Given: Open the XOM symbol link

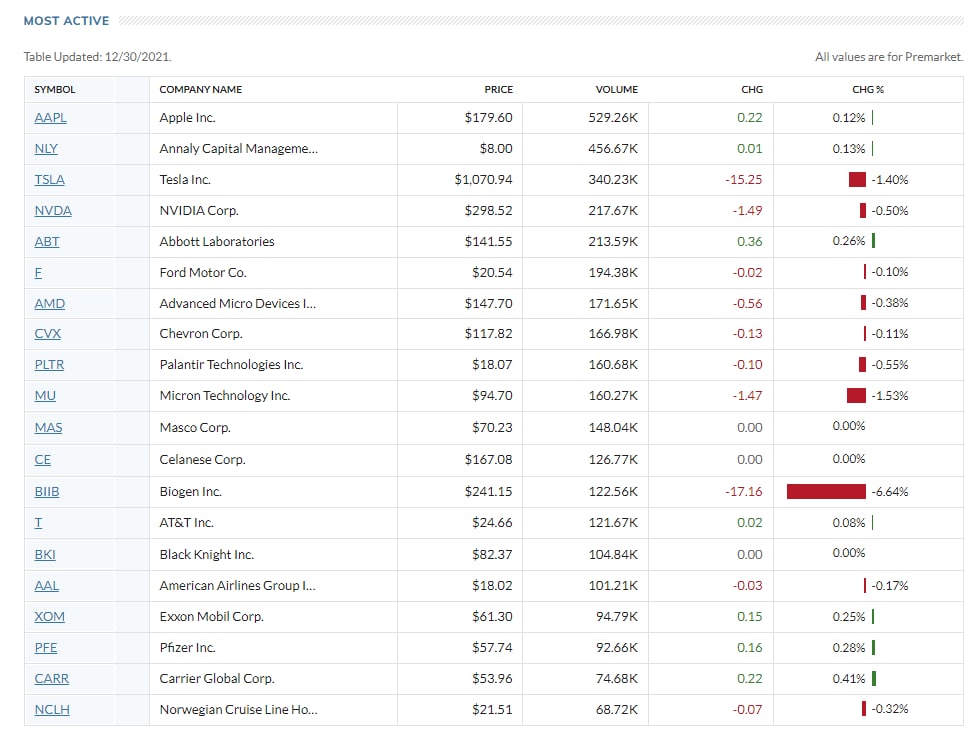Looking at the screenshot, I should coord(49,617).
